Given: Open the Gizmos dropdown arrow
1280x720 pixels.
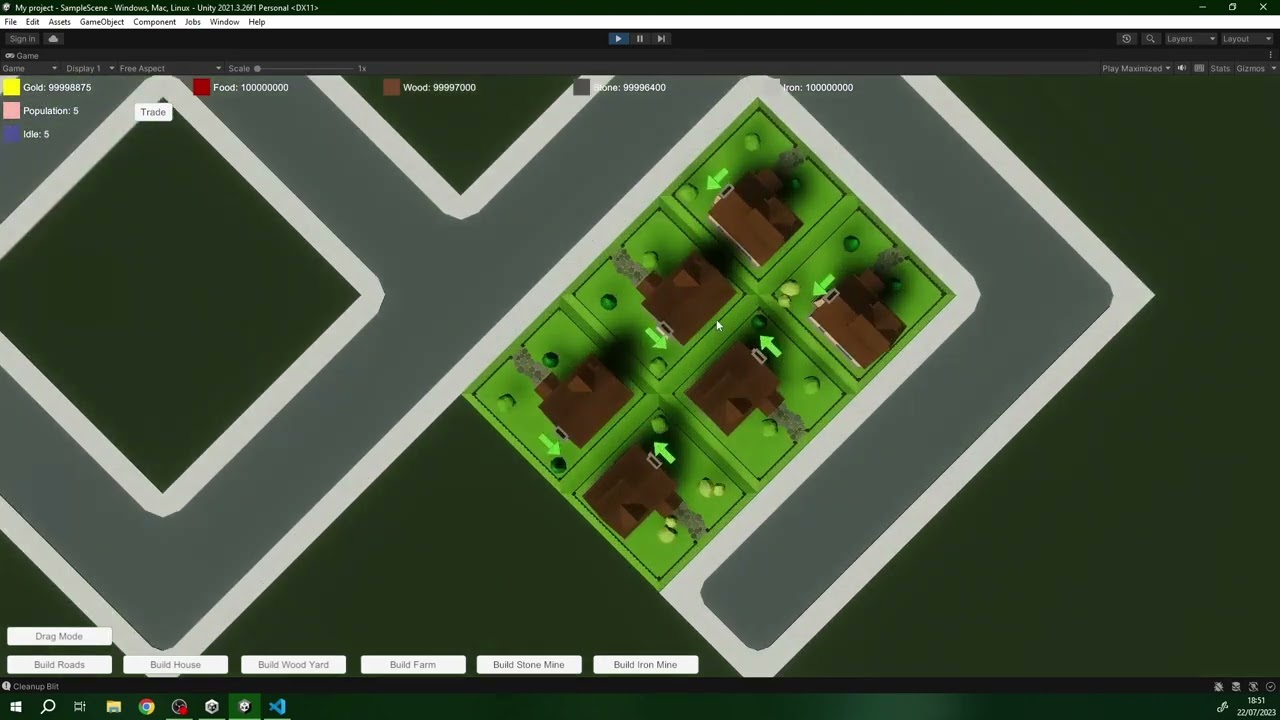Looking at the screenshot, I should 1273,68.
